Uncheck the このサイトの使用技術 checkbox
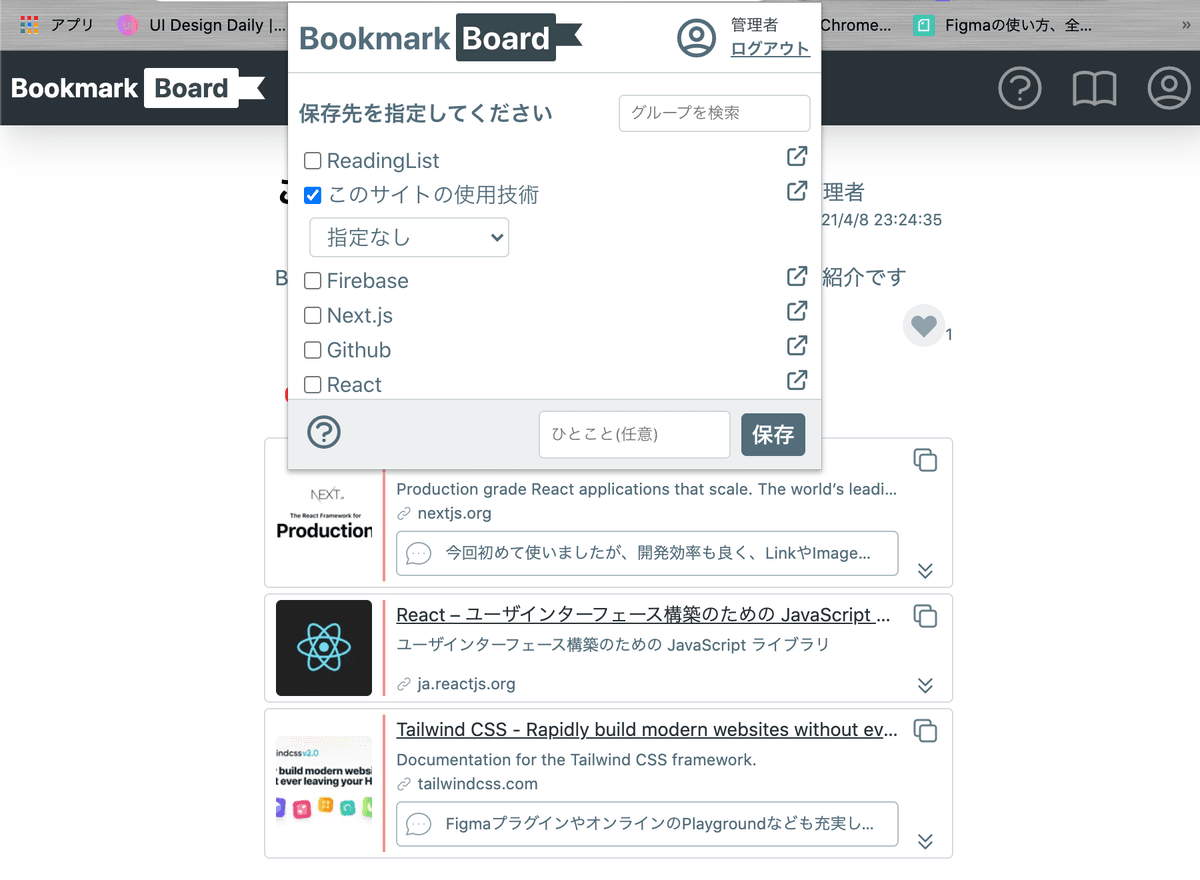The height and width of the screenshot is (880, 1200). pyautogui.click(x=312, y=195)
